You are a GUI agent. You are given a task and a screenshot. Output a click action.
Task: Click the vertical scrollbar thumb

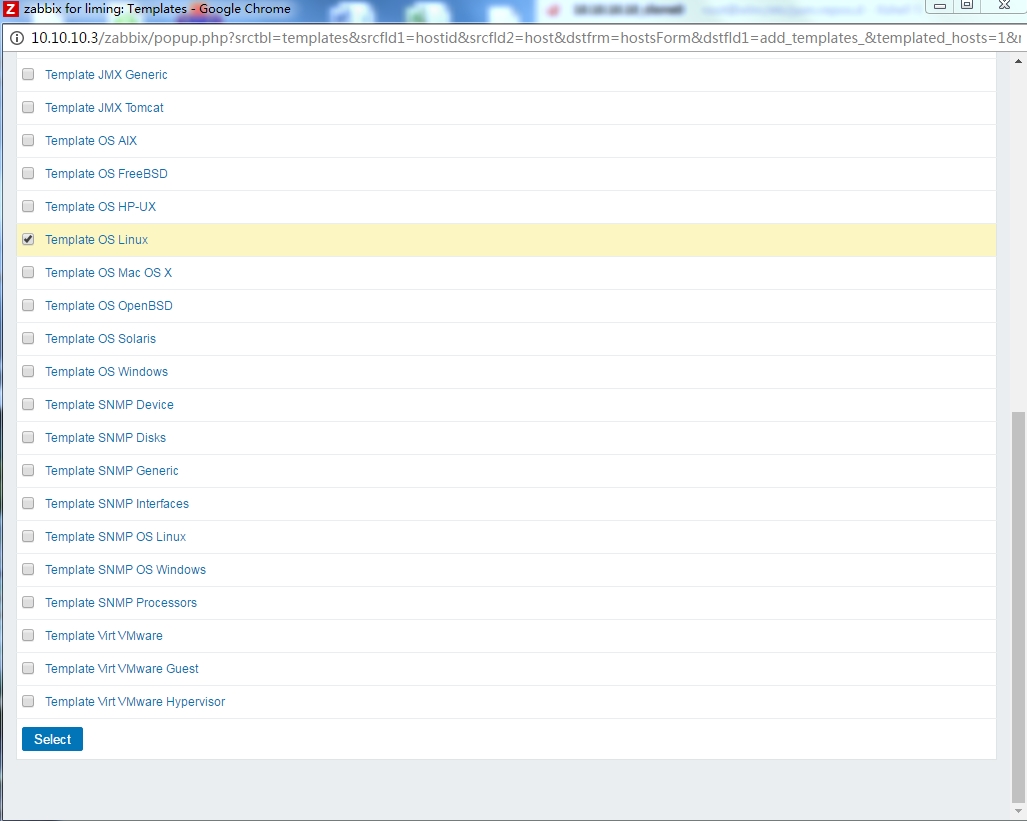coord(1018,607)
